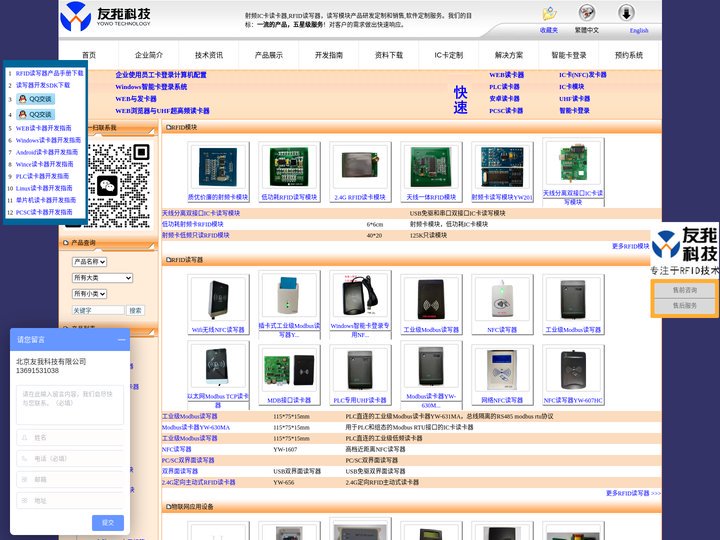Click the IC卡(NFC)发卡器 quick link
The height and width of the screenshot is (540, 720).
tap(583, 75)
